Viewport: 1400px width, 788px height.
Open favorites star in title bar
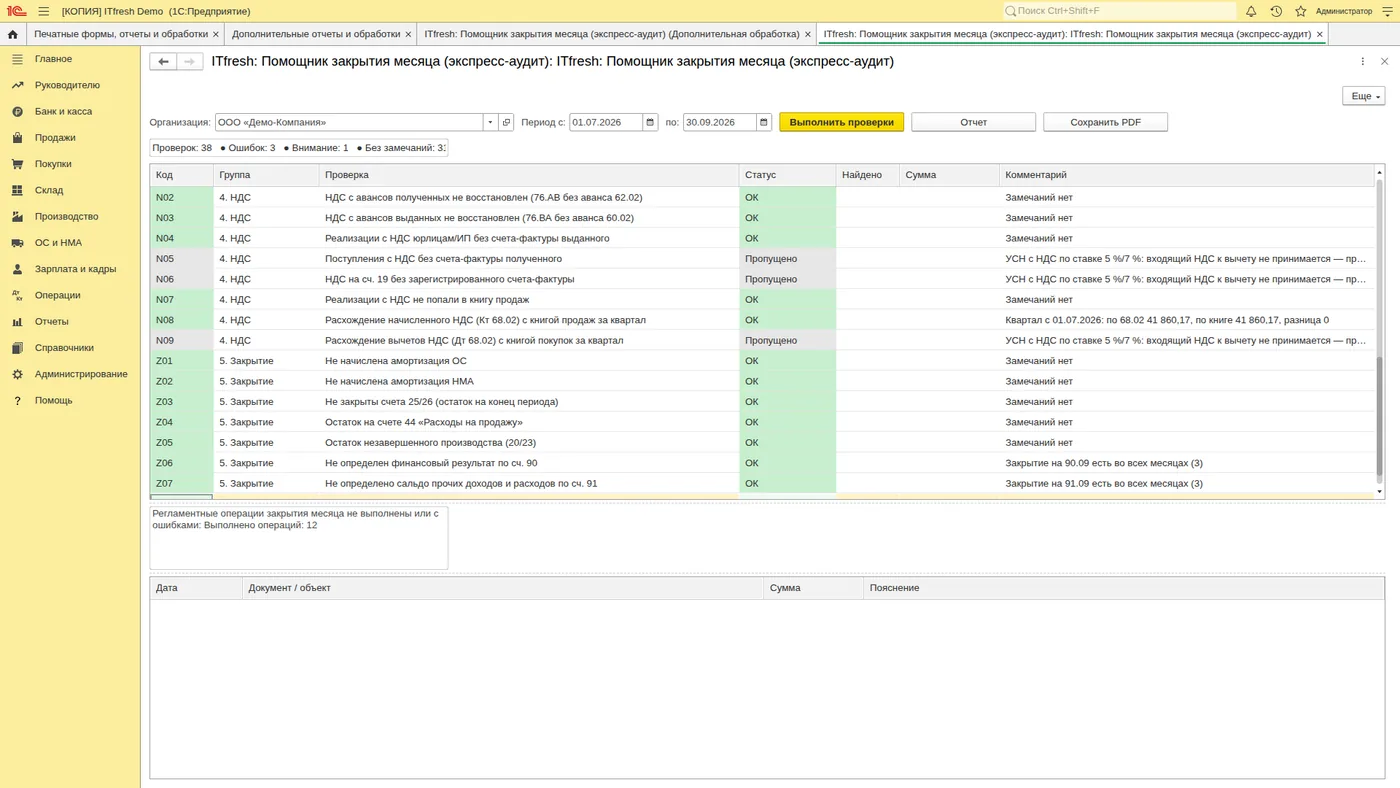[1301, 11]
